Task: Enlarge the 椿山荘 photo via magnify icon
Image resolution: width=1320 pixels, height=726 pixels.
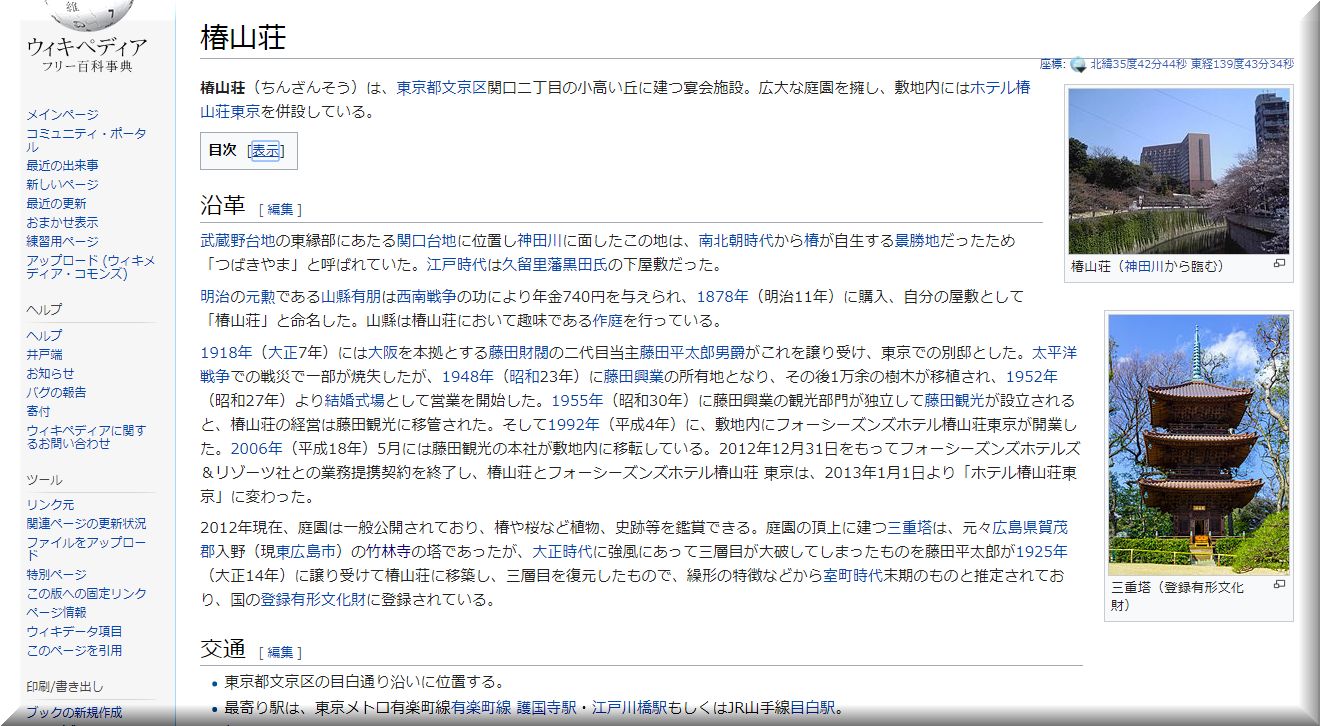Action: click(x=1279, y=264)
